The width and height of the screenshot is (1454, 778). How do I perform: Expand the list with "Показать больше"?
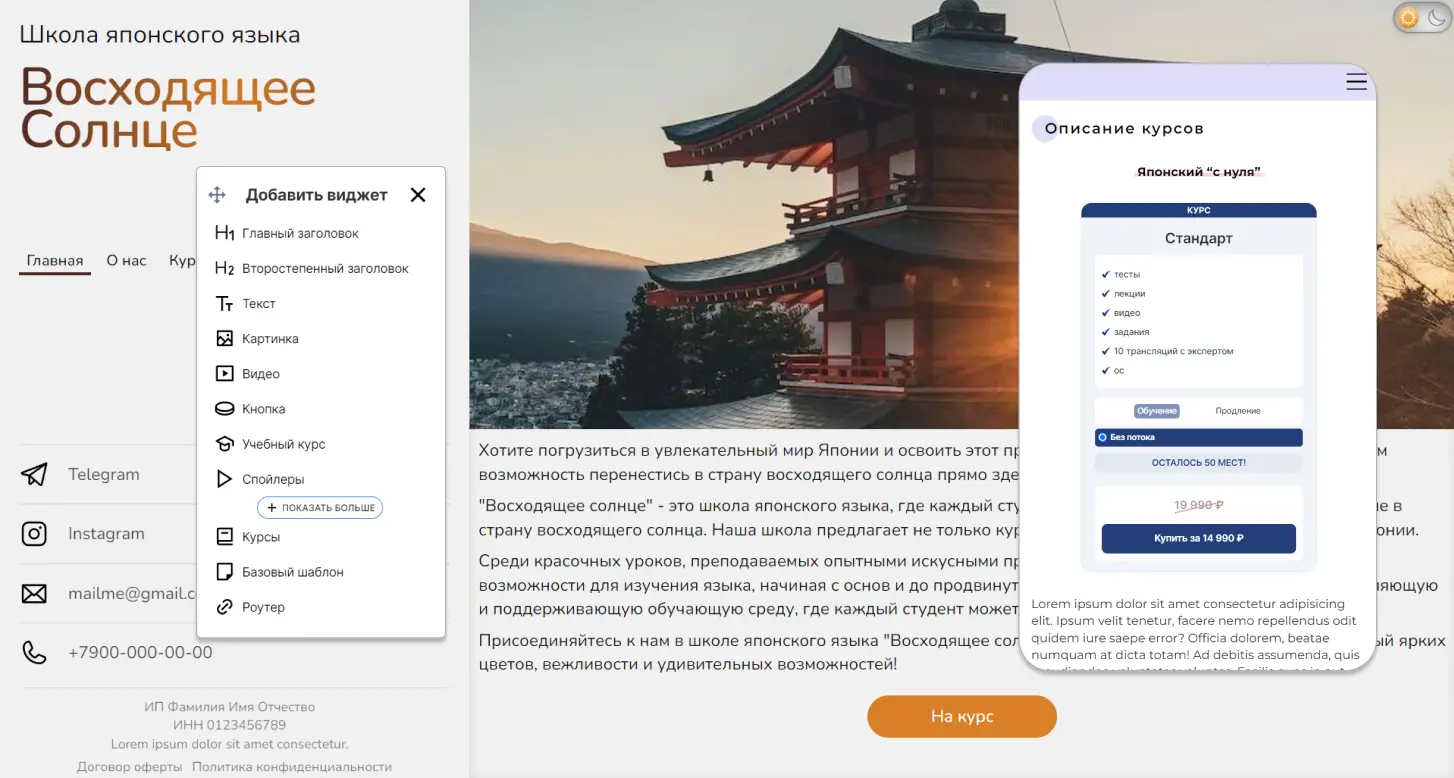pos(320,508)
